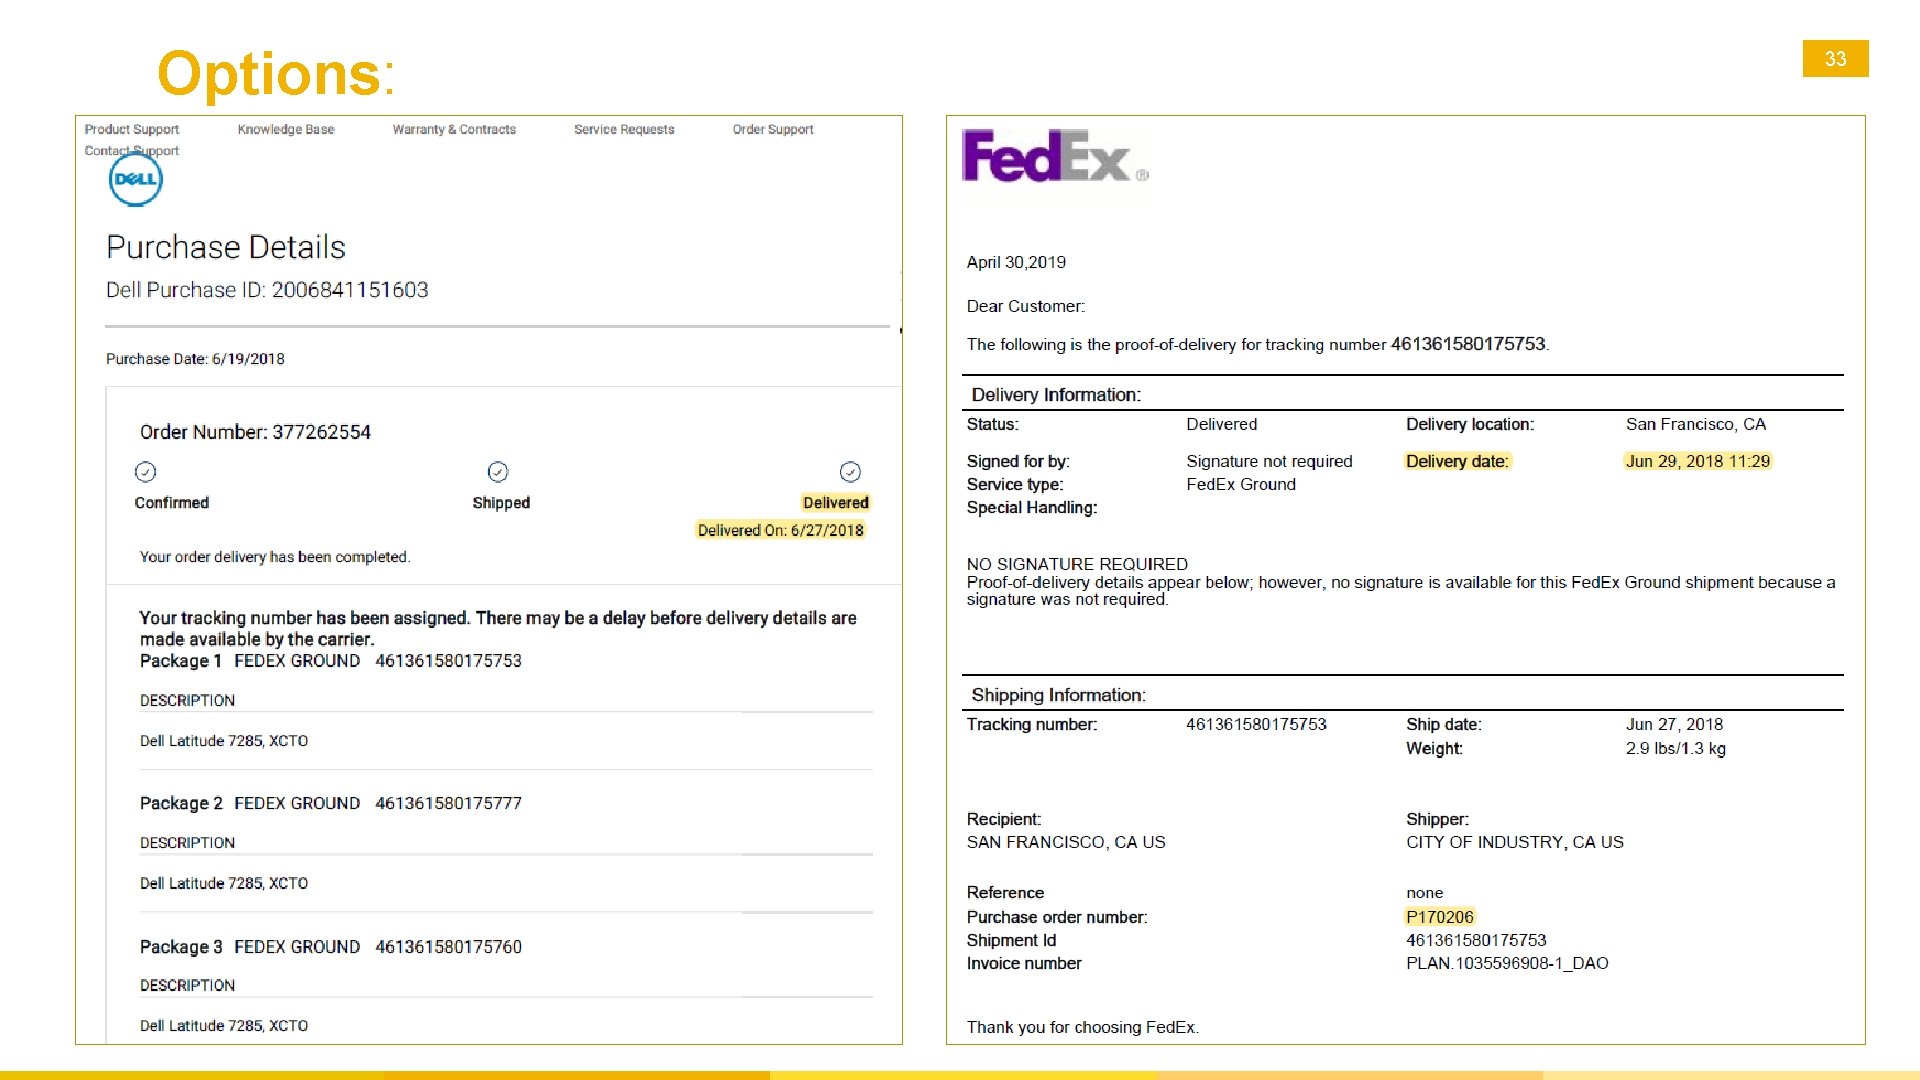Viewport: 1920px width, 1080px height.
Task: Go to Order Support
Action: click(x=773, y=130)
